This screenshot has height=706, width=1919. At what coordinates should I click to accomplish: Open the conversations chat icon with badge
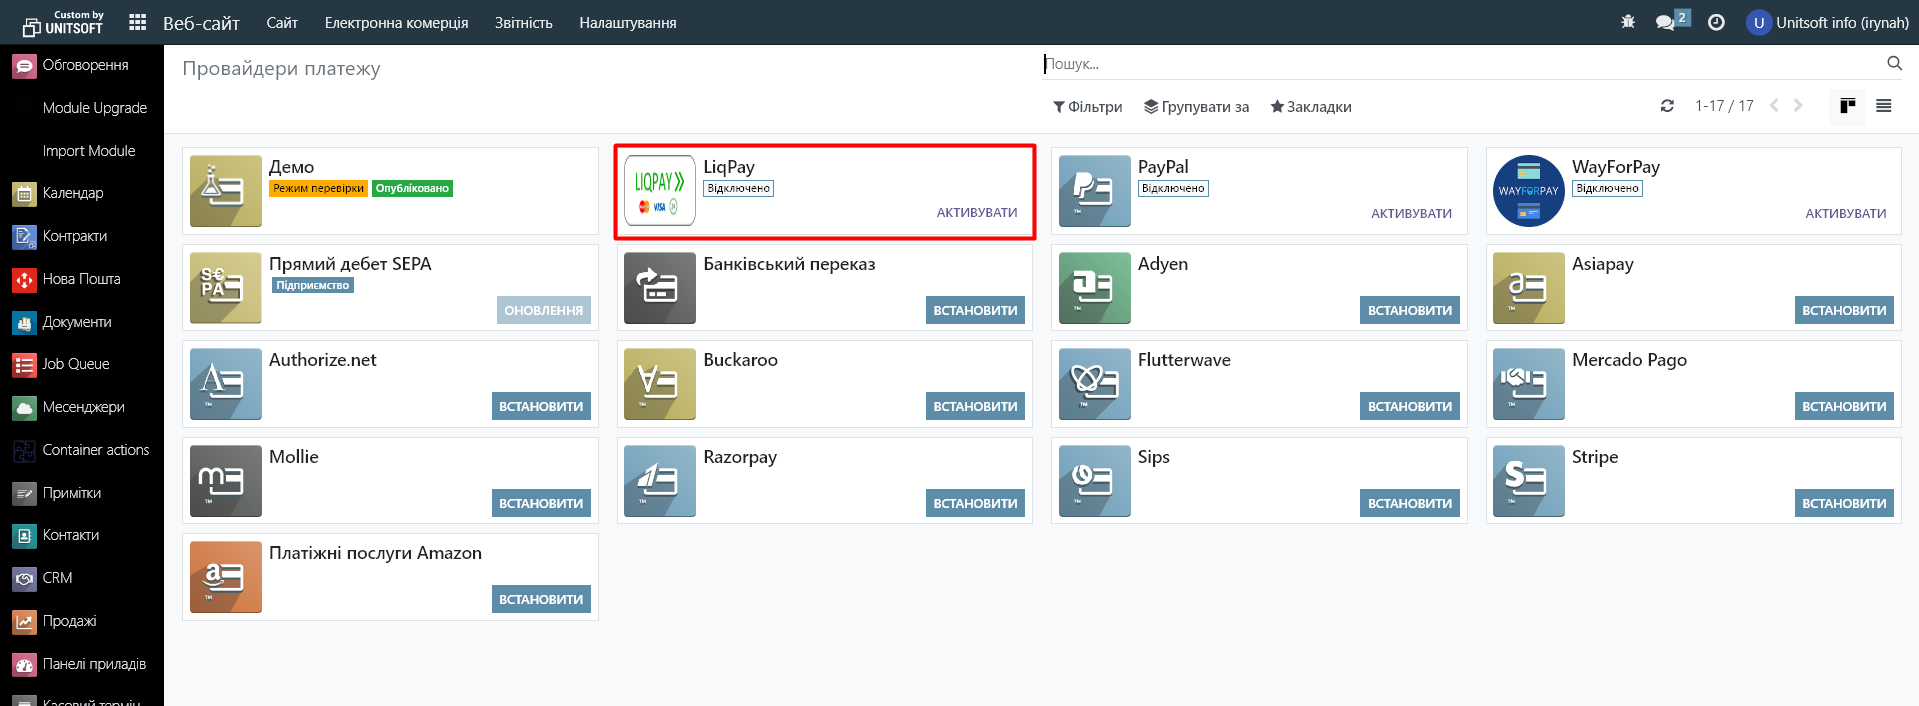[x=1666, y=22]
